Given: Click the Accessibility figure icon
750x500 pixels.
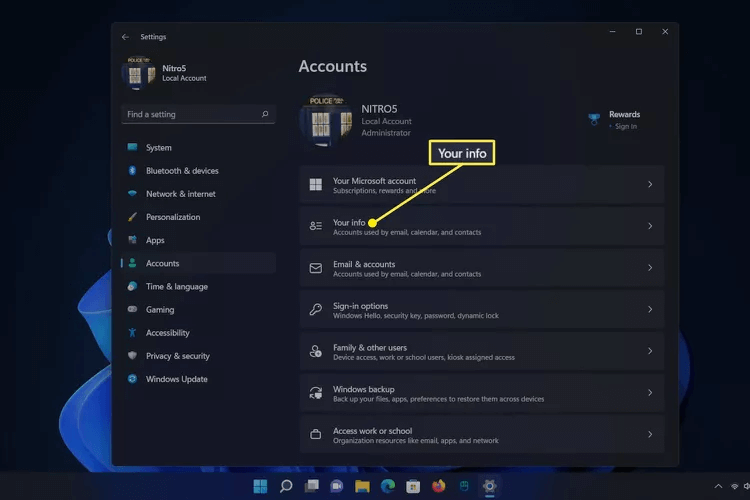Looking at the screenshot, I should click(x=132, y=333).
